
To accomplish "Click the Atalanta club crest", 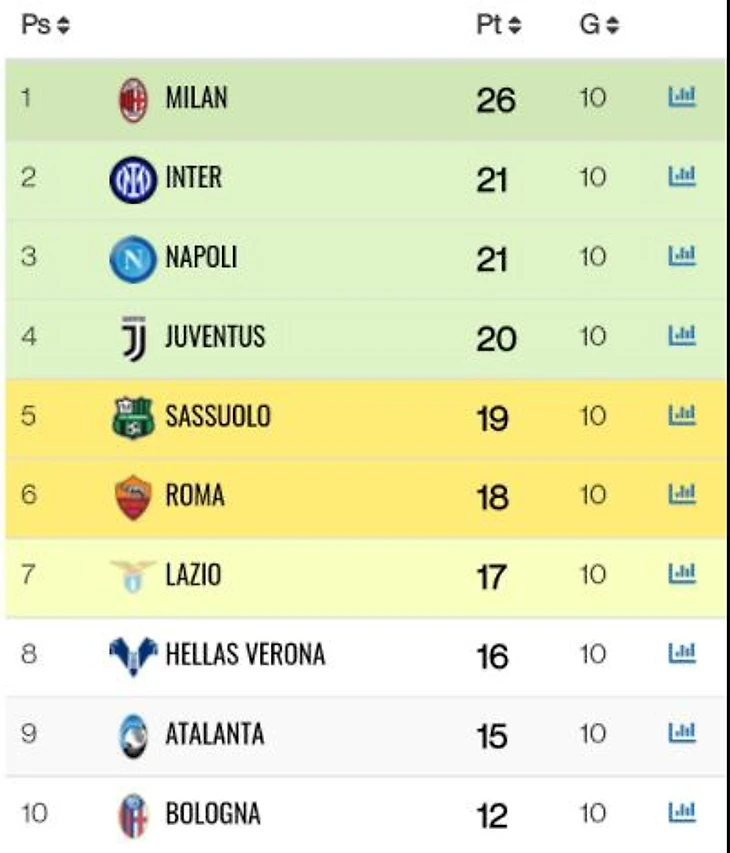I will pos(133,735).
